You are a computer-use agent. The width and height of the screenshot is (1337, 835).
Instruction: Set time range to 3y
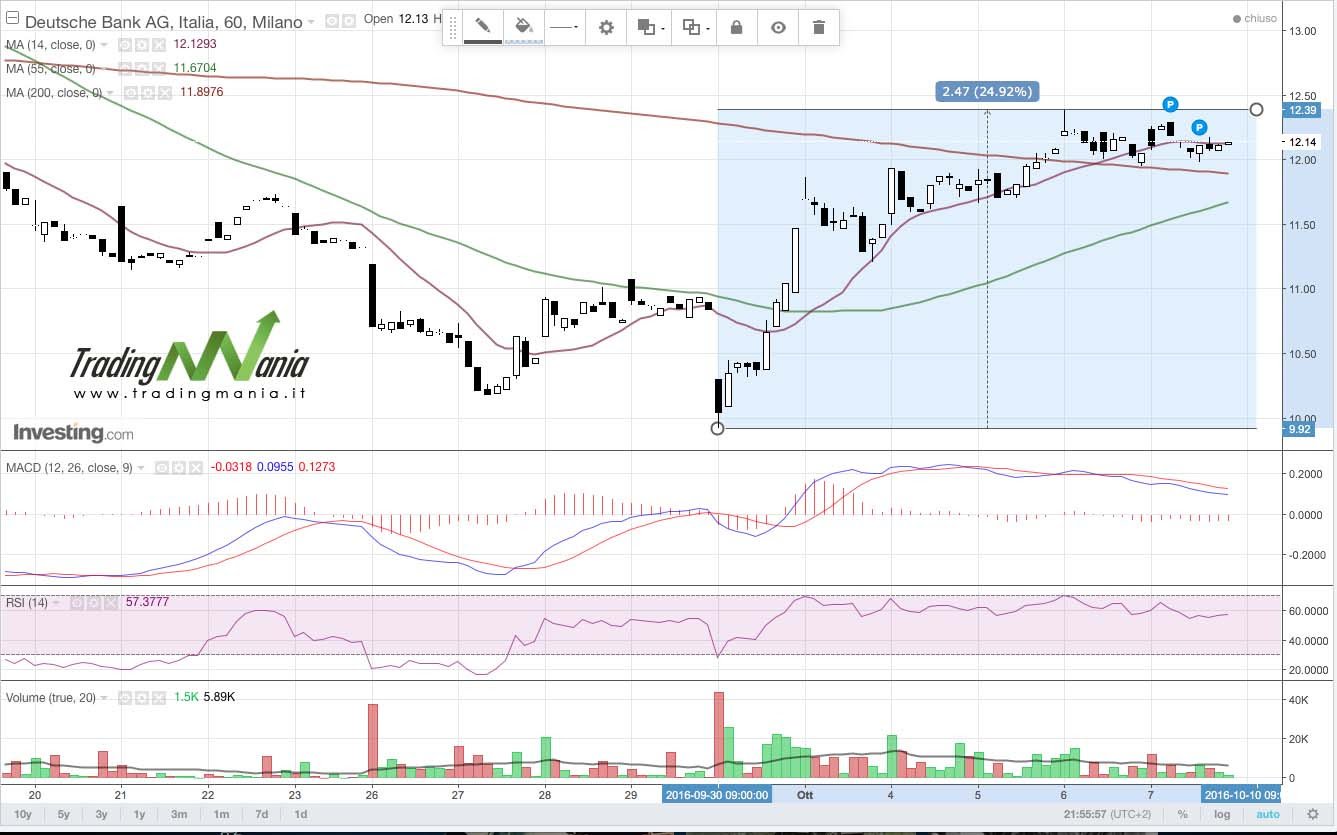pyautogui.click(x=102, y=814)
